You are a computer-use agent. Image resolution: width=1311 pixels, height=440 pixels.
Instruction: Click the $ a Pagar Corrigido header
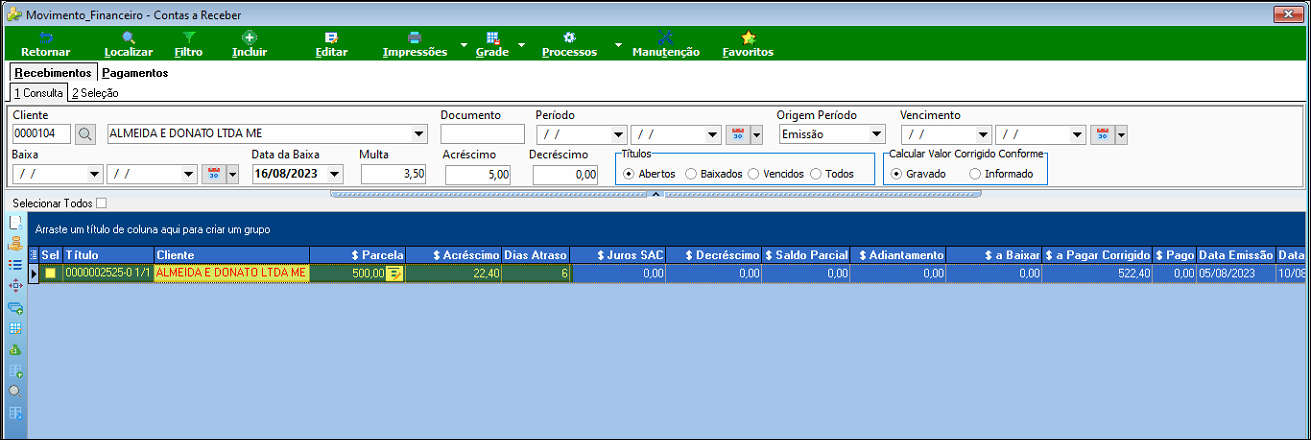point(1097,255)
